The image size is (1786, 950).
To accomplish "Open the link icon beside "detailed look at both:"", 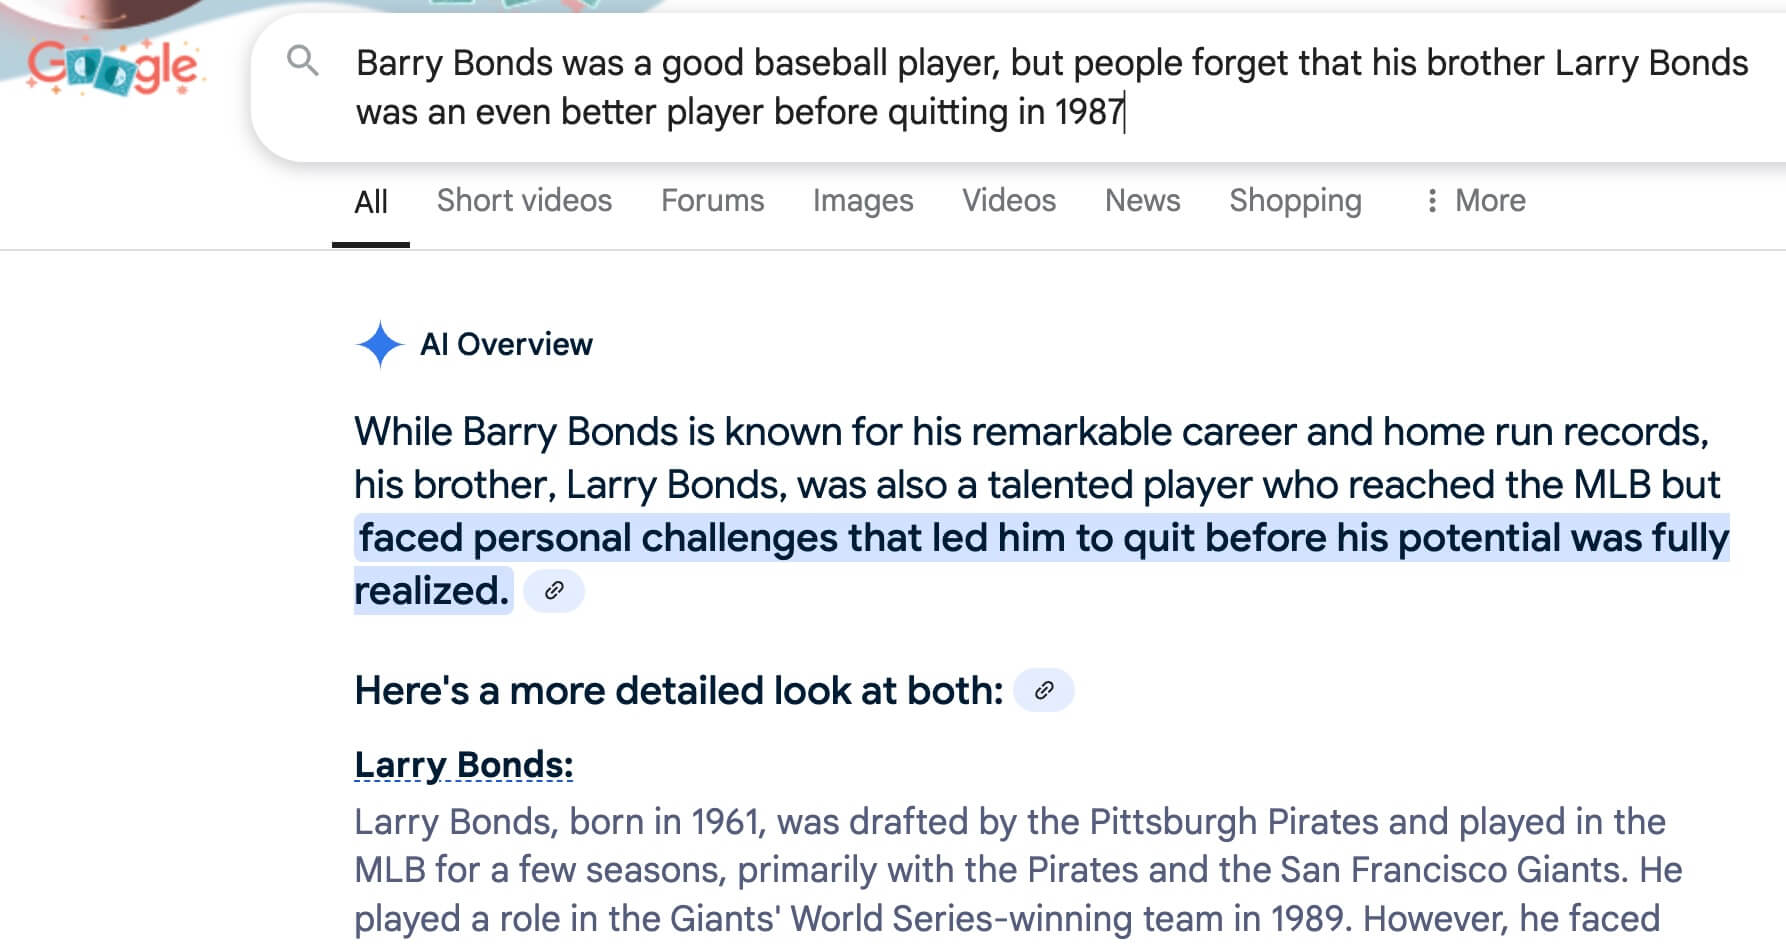I will point(1044,691).
